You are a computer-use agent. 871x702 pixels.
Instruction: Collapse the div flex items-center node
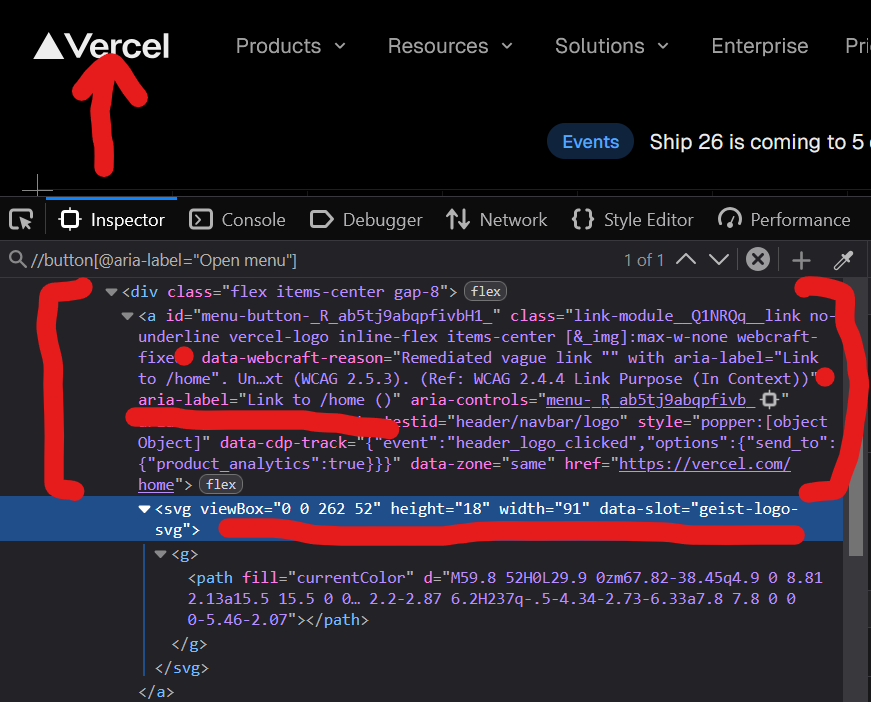point(111,292)
